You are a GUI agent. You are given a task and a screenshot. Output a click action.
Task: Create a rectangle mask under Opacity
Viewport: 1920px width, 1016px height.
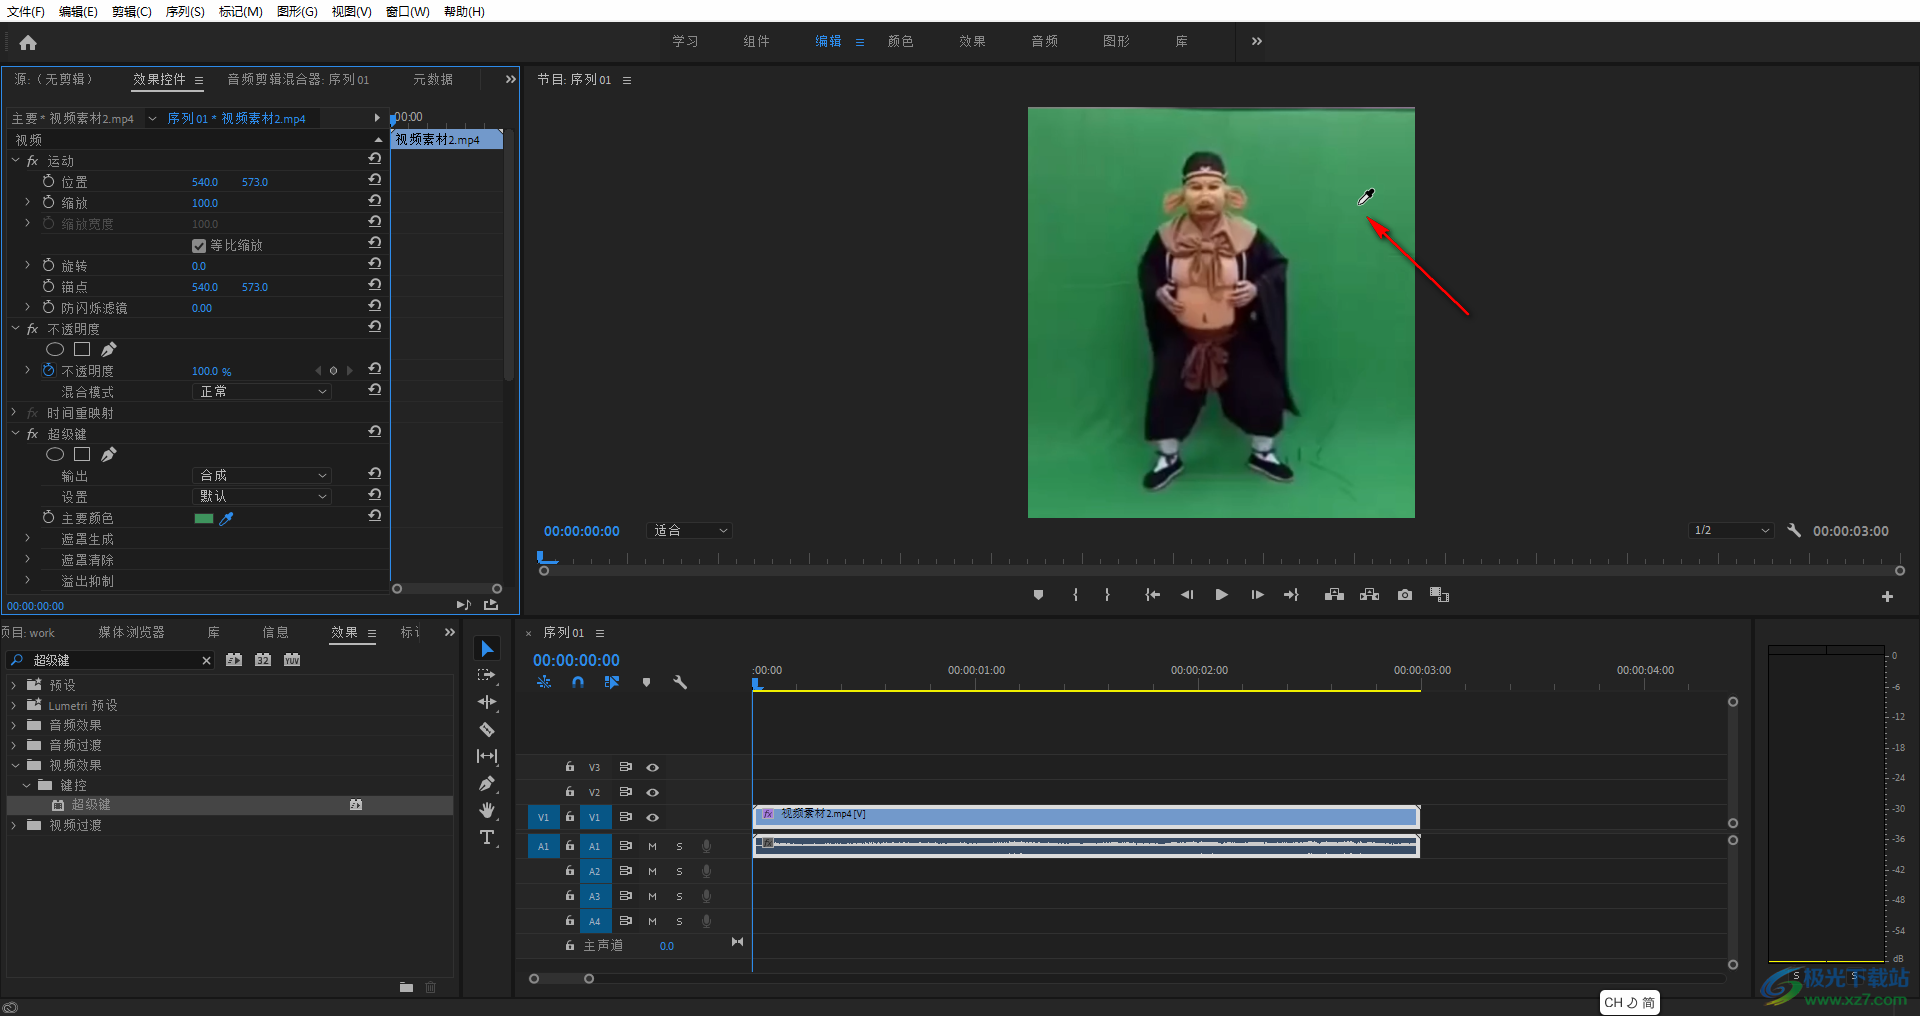pyautogui.click(x=82, y=349)
